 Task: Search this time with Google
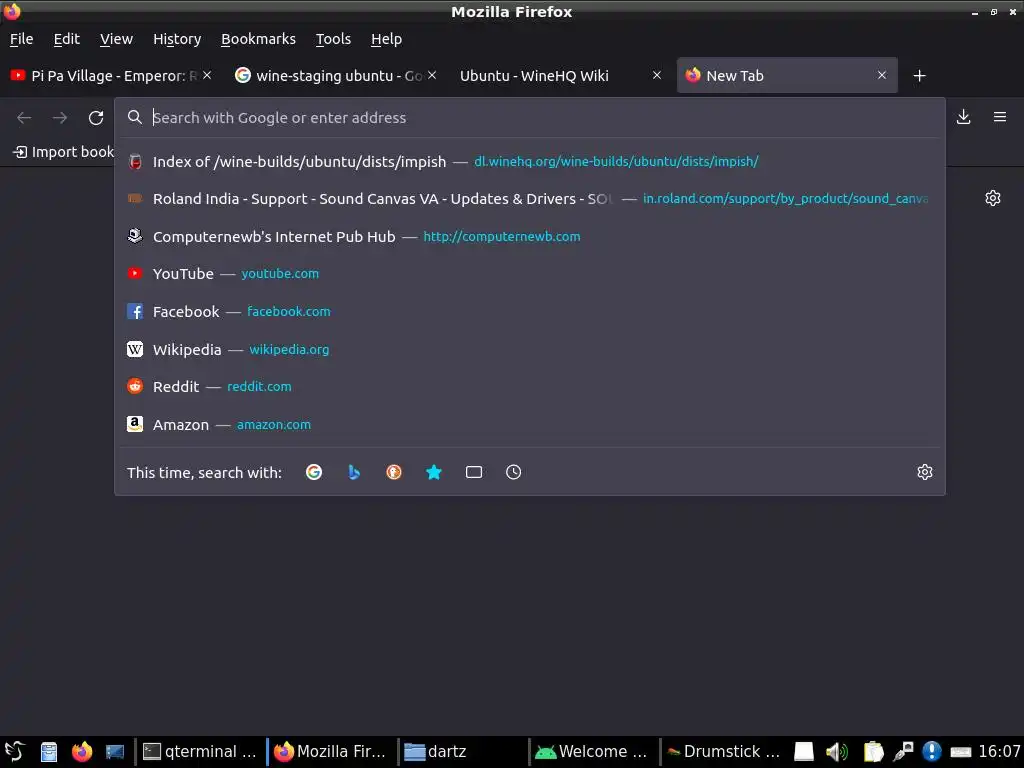click(x=314, y=472)
